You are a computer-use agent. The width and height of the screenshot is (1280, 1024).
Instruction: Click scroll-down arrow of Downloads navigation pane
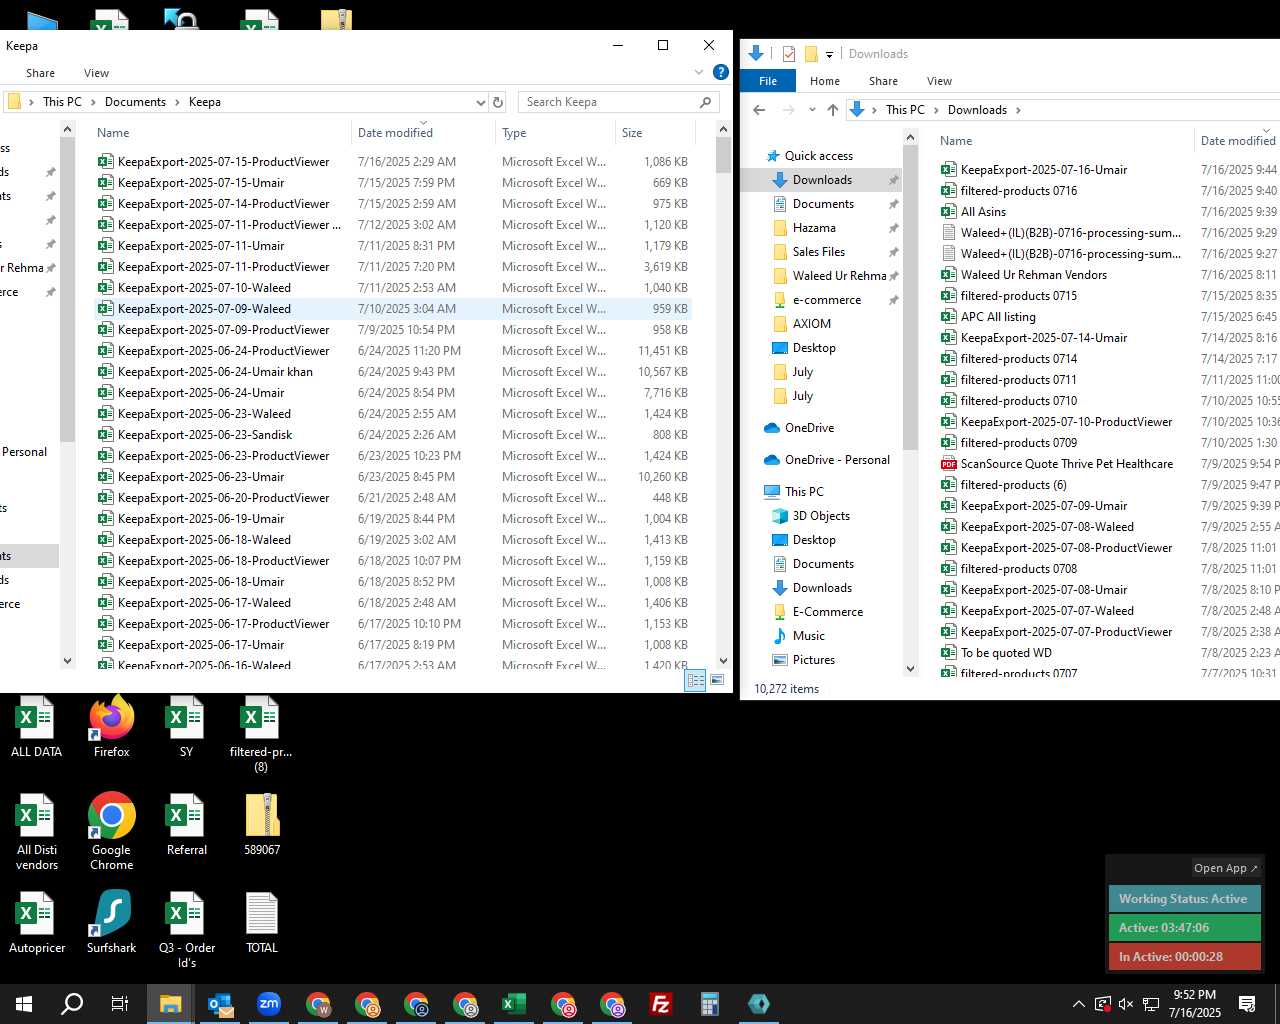910,668
